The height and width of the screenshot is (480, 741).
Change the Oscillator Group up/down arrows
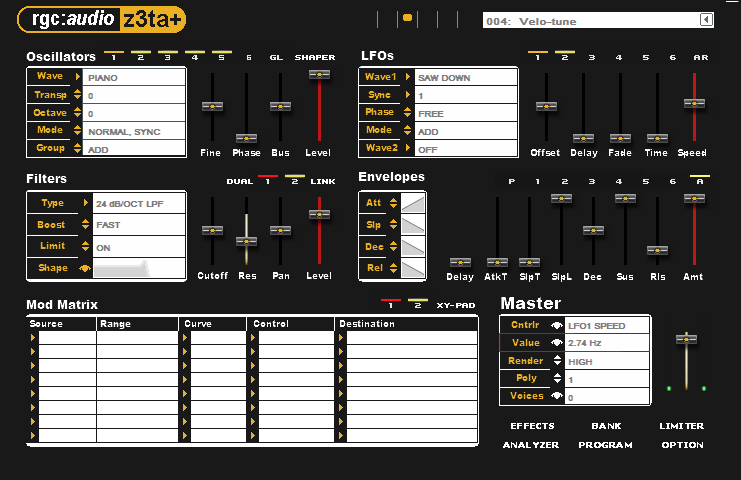click(78, 148)
